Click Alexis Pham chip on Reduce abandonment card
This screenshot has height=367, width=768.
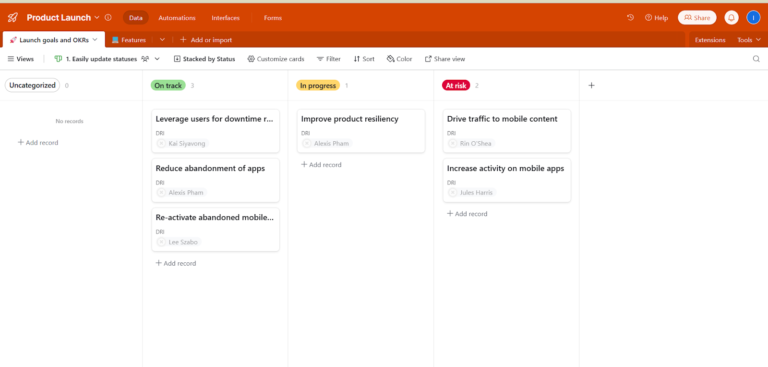[181, 193]
